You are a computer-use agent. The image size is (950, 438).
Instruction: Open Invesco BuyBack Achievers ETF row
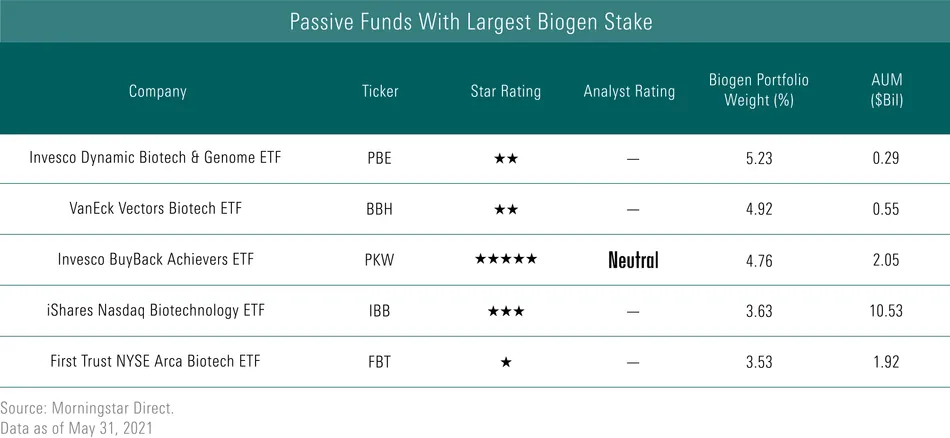[x=155, y=259]
